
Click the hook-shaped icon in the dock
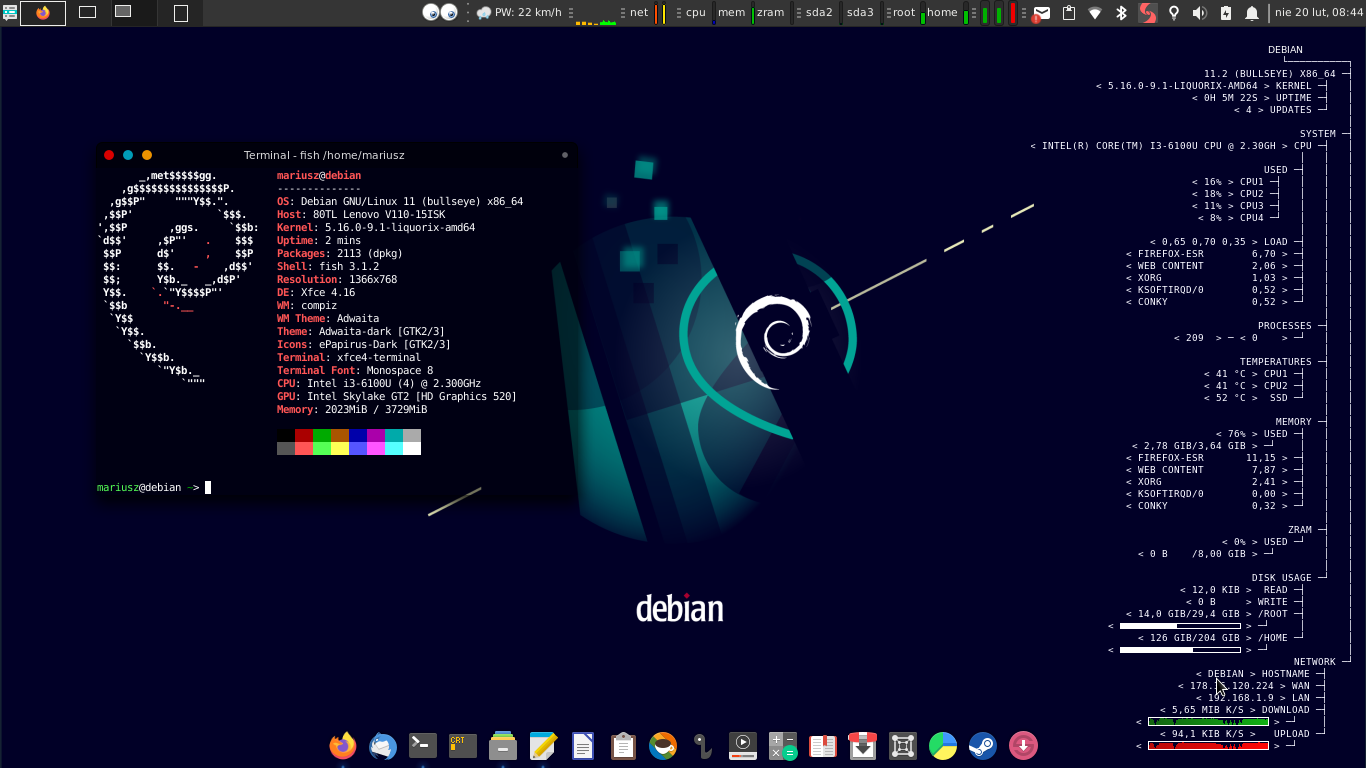[x=703, y=745]
